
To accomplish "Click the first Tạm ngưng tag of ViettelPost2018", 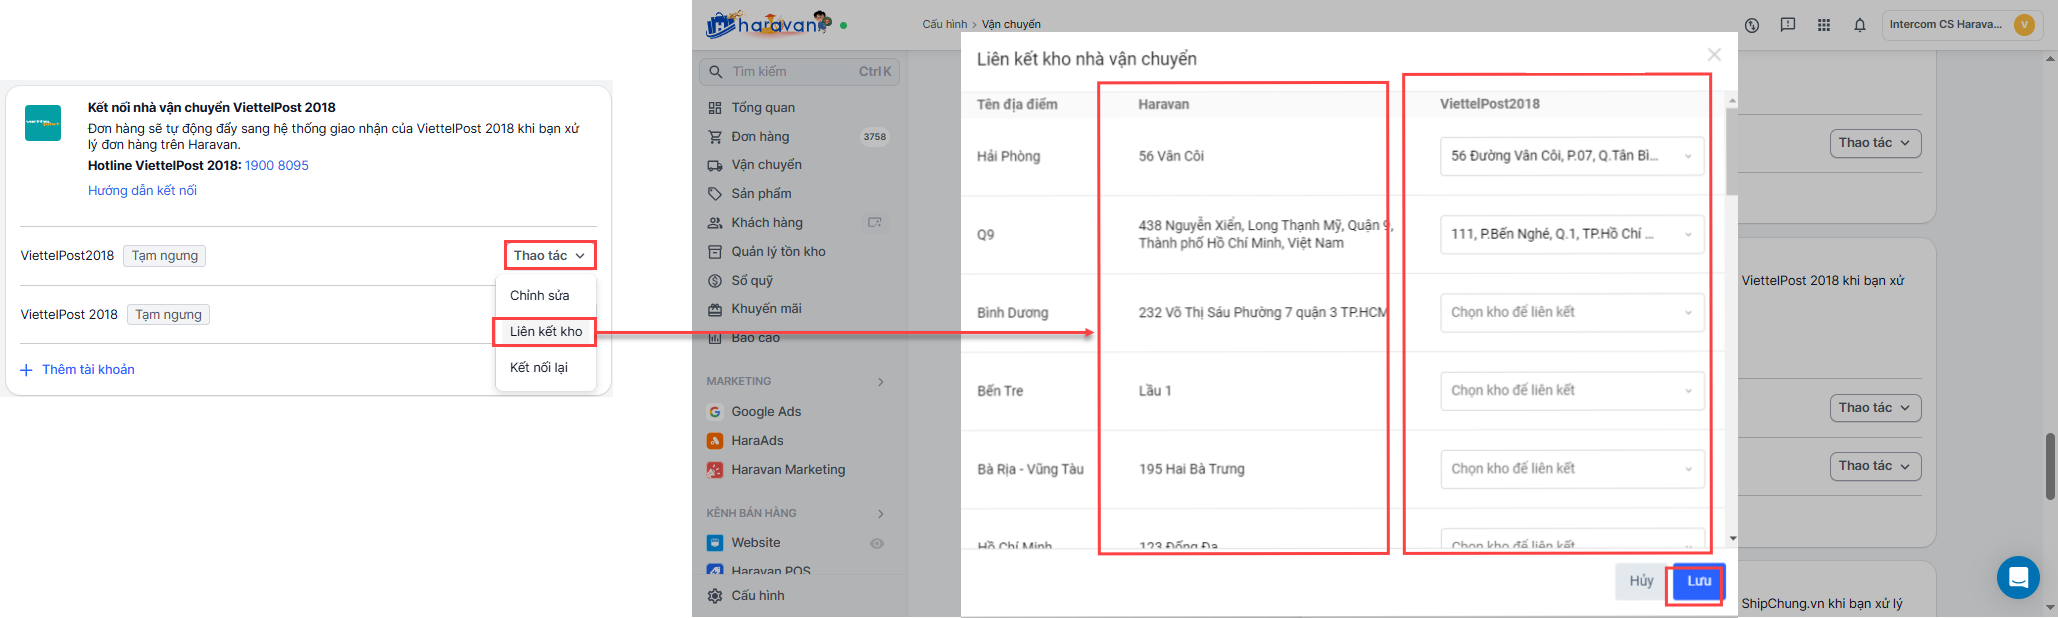I will (165, 256).
